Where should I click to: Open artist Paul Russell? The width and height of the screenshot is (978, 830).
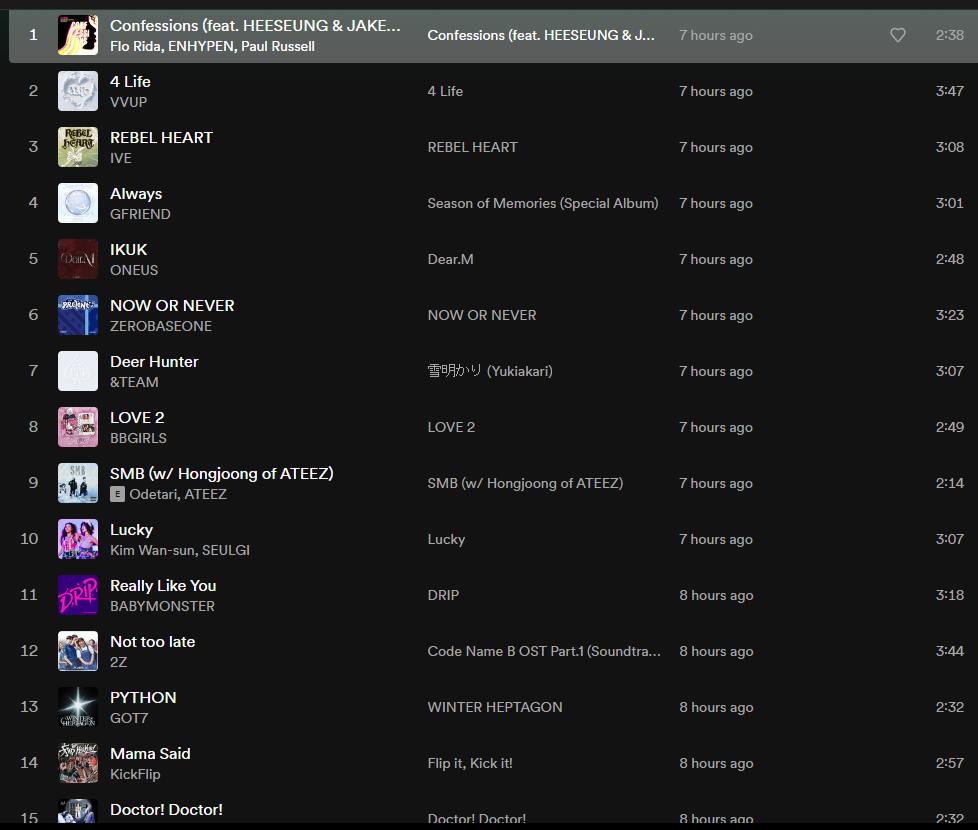(278, 46)
